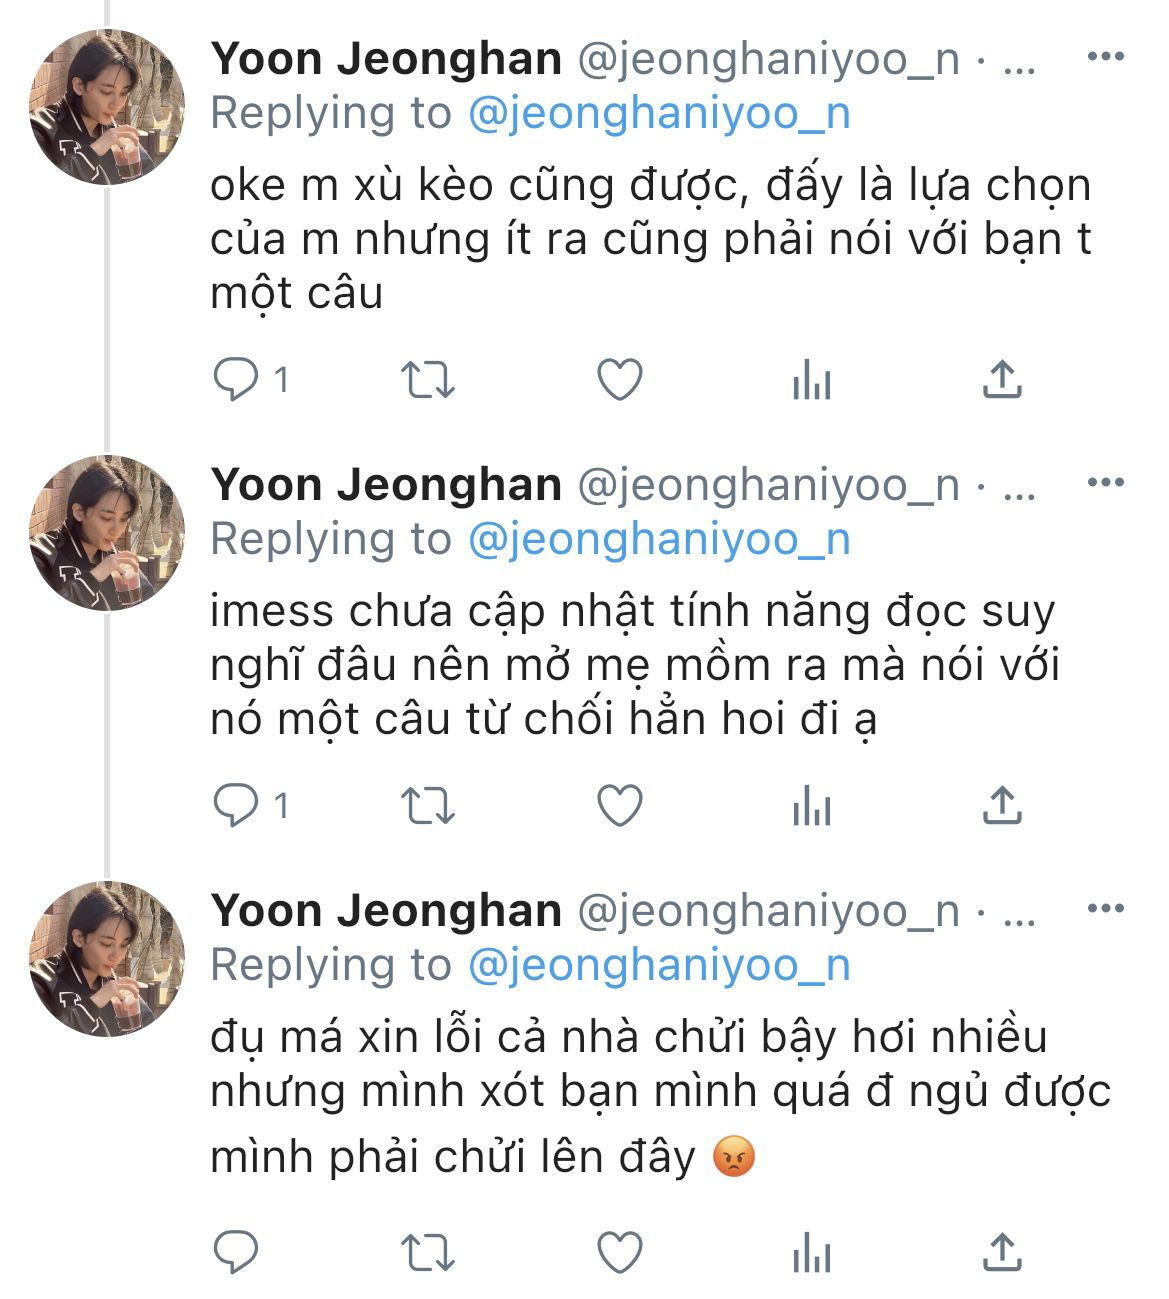Open more options menu on the second tweet
This screenshot has height=1299, width=1169.
pos(1105,482)
